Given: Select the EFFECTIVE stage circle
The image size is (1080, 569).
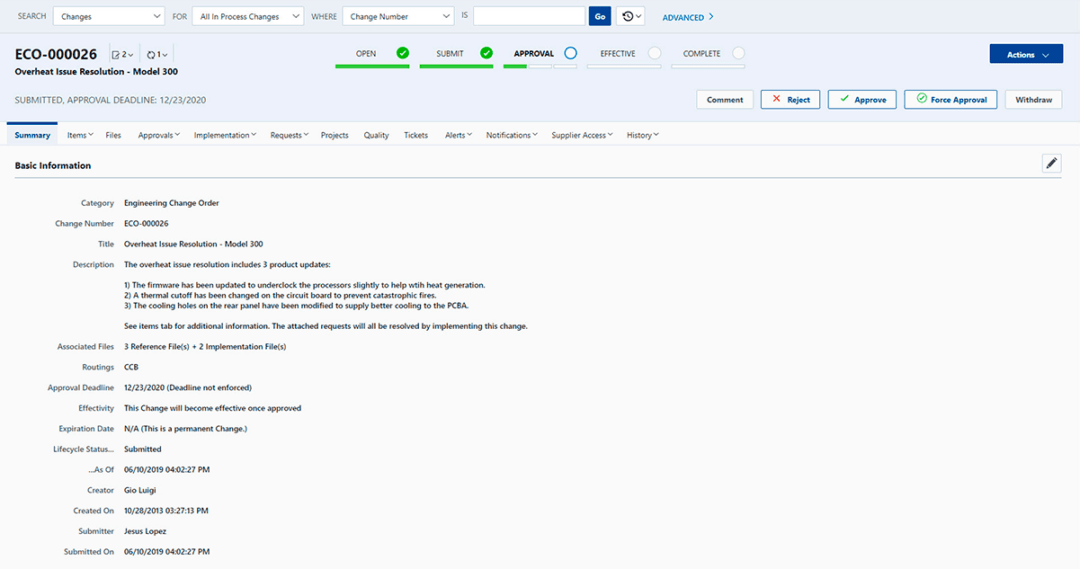Looking at the screenshot, I should click(654, 53).
